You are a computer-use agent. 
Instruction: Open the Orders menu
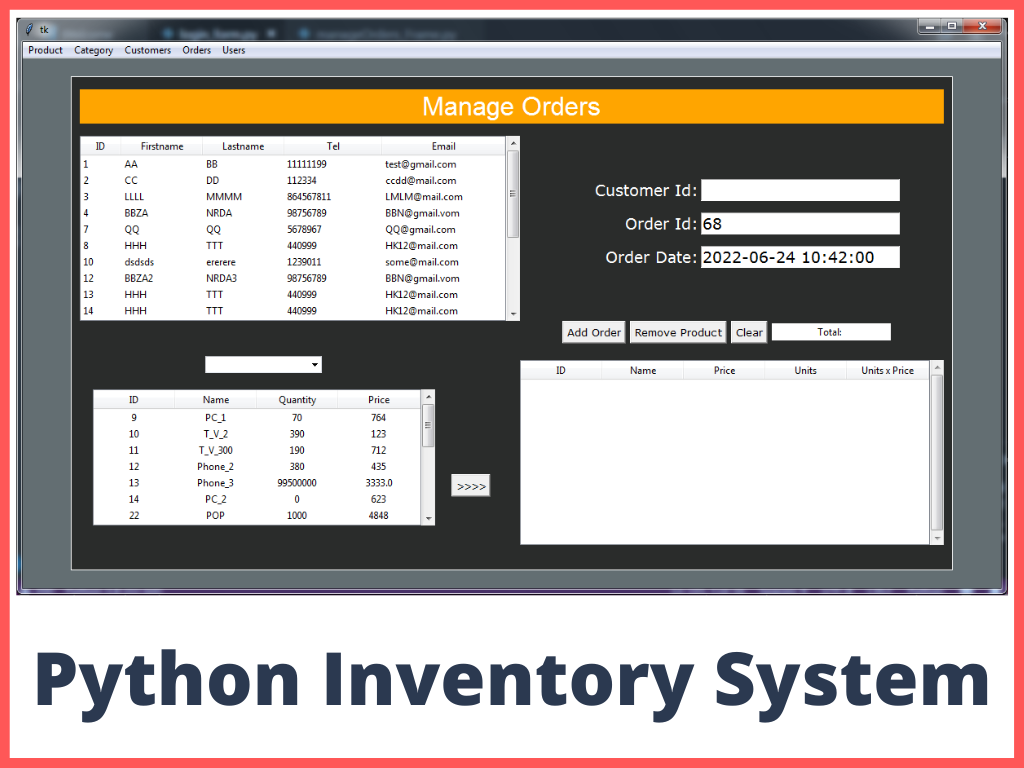click(197, 50)
